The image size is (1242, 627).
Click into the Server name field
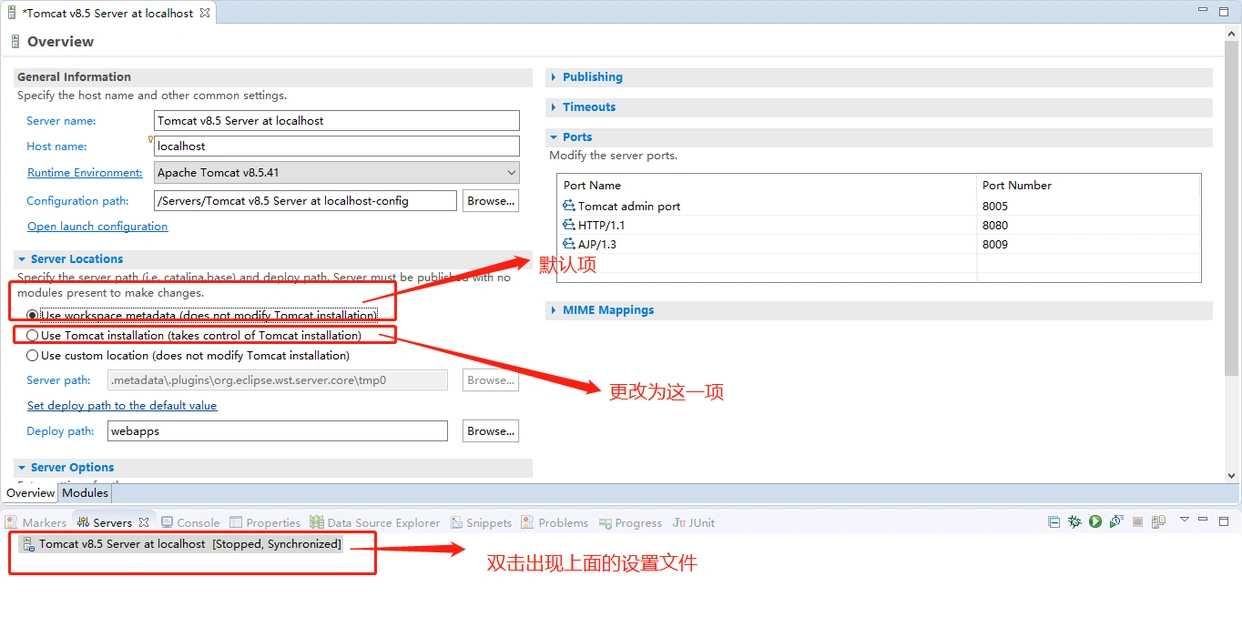click(336, 120)
